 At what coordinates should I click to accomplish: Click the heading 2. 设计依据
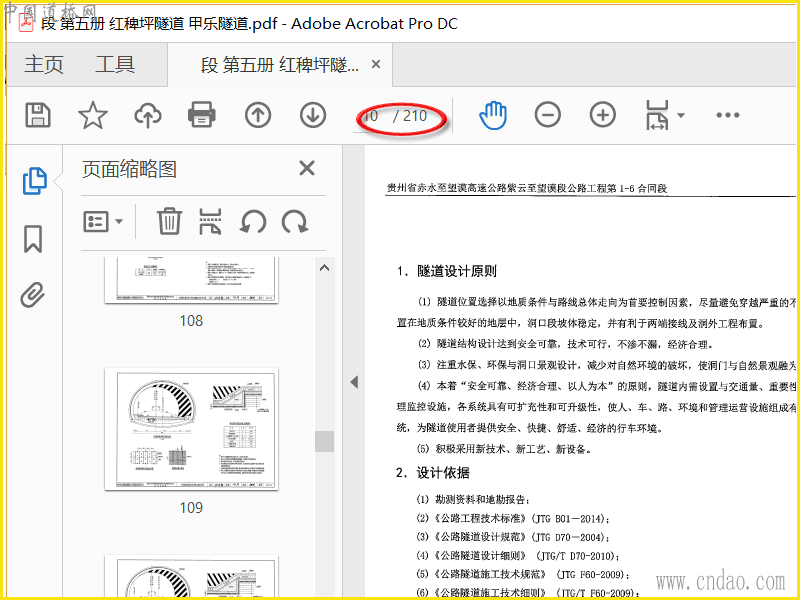(433, 473)
